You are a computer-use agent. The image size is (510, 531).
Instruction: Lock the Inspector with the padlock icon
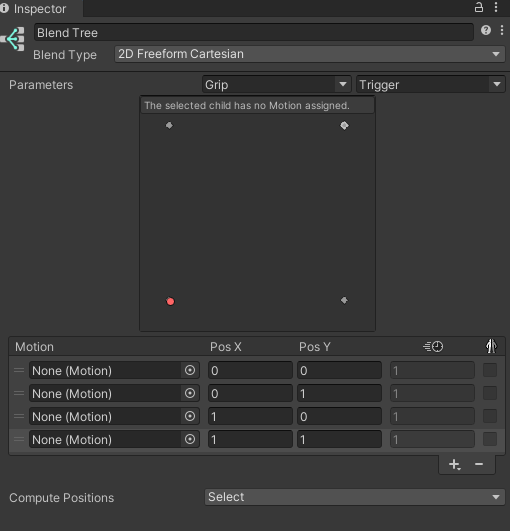point(479,7)
